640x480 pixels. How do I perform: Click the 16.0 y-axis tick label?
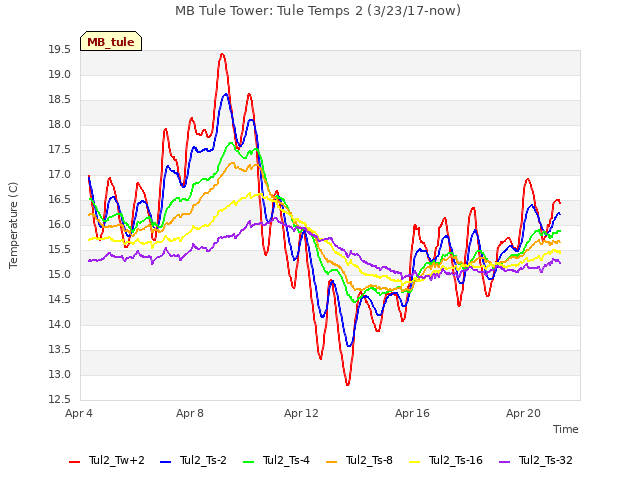(60, 224)
